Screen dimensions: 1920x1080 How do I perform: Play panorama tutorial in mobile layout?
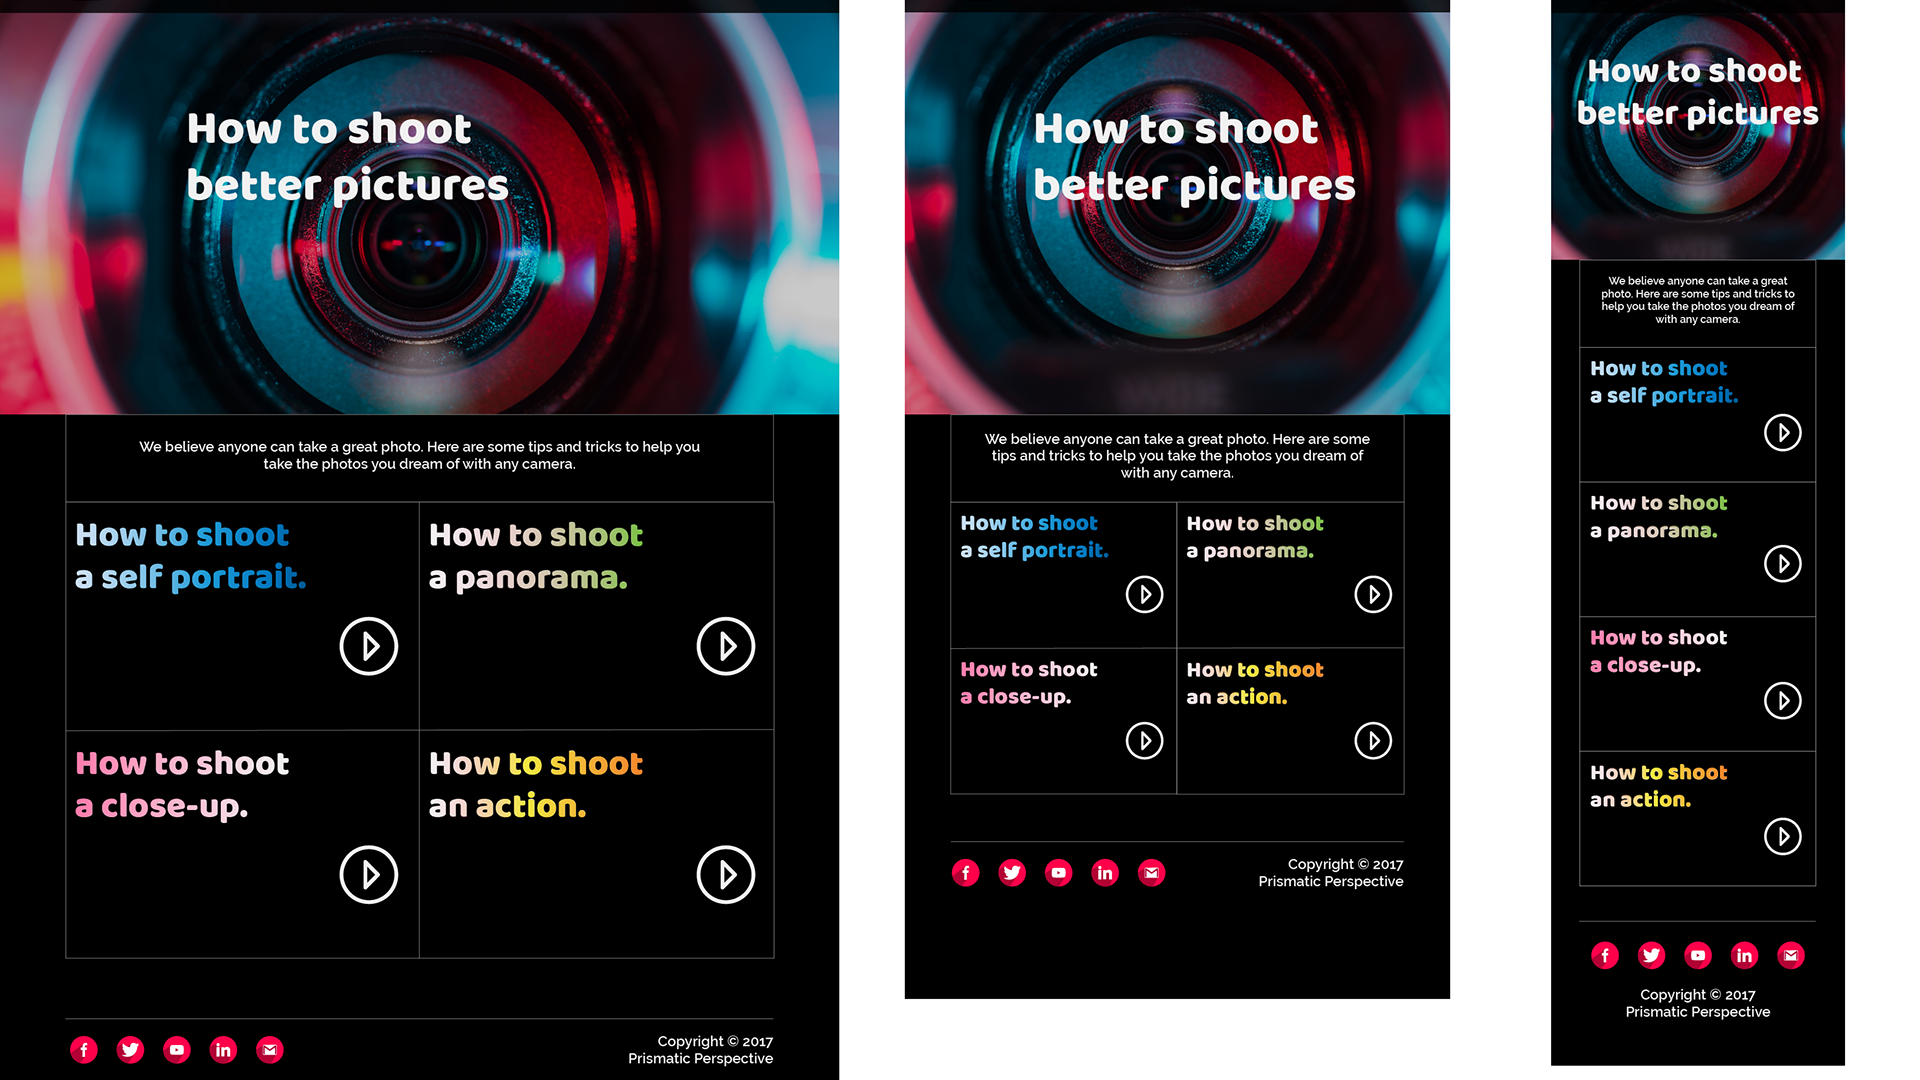click(x=1783, y=564)
